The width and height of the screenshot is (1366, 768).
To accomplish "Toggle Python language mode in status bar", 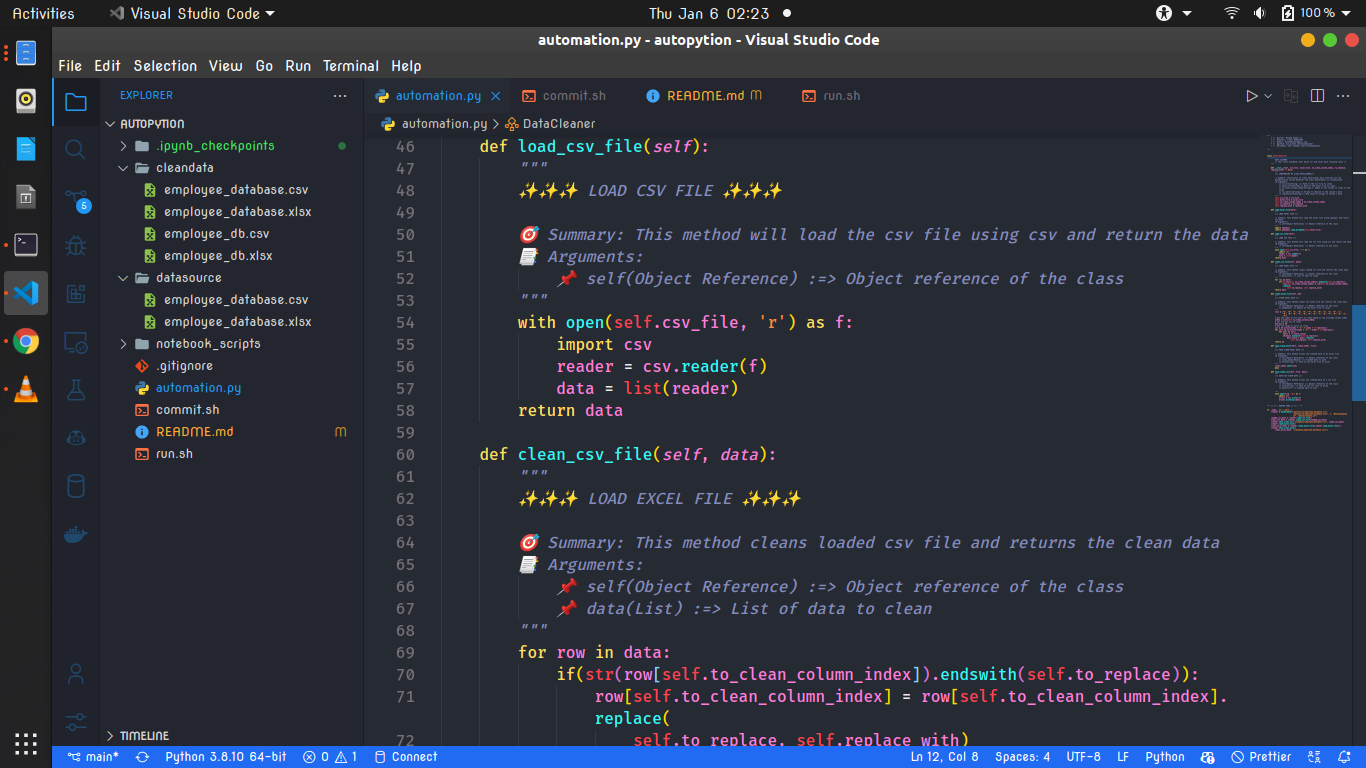I will click(x=1164, y=757).
